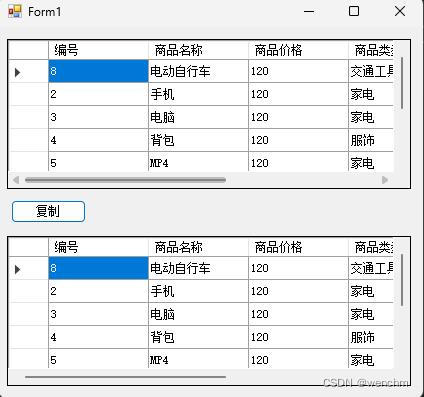Viewport: 424px width, 397px height.
Task: Click 商品名称 column header in top grid
Action: pyautogui.click(x=198, y=51)
